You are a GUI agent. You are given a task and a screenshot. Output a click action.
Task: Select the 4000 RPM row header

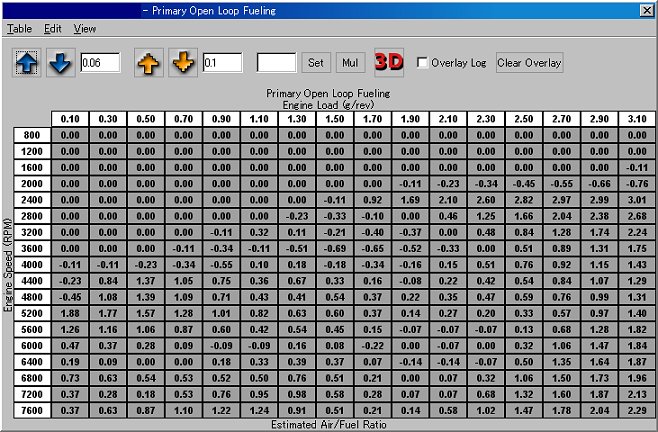click(x=32, y=265)
